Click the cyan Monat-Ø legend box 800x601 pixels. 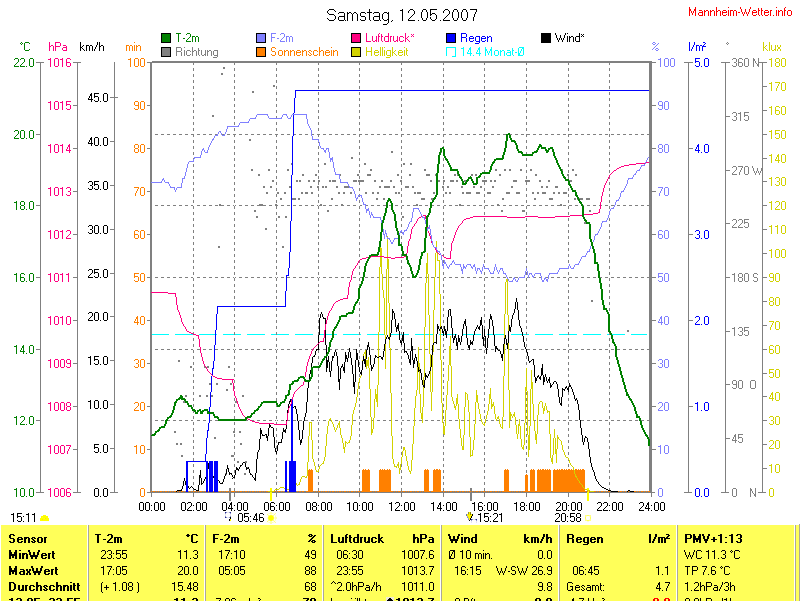(x=451, y=51)
